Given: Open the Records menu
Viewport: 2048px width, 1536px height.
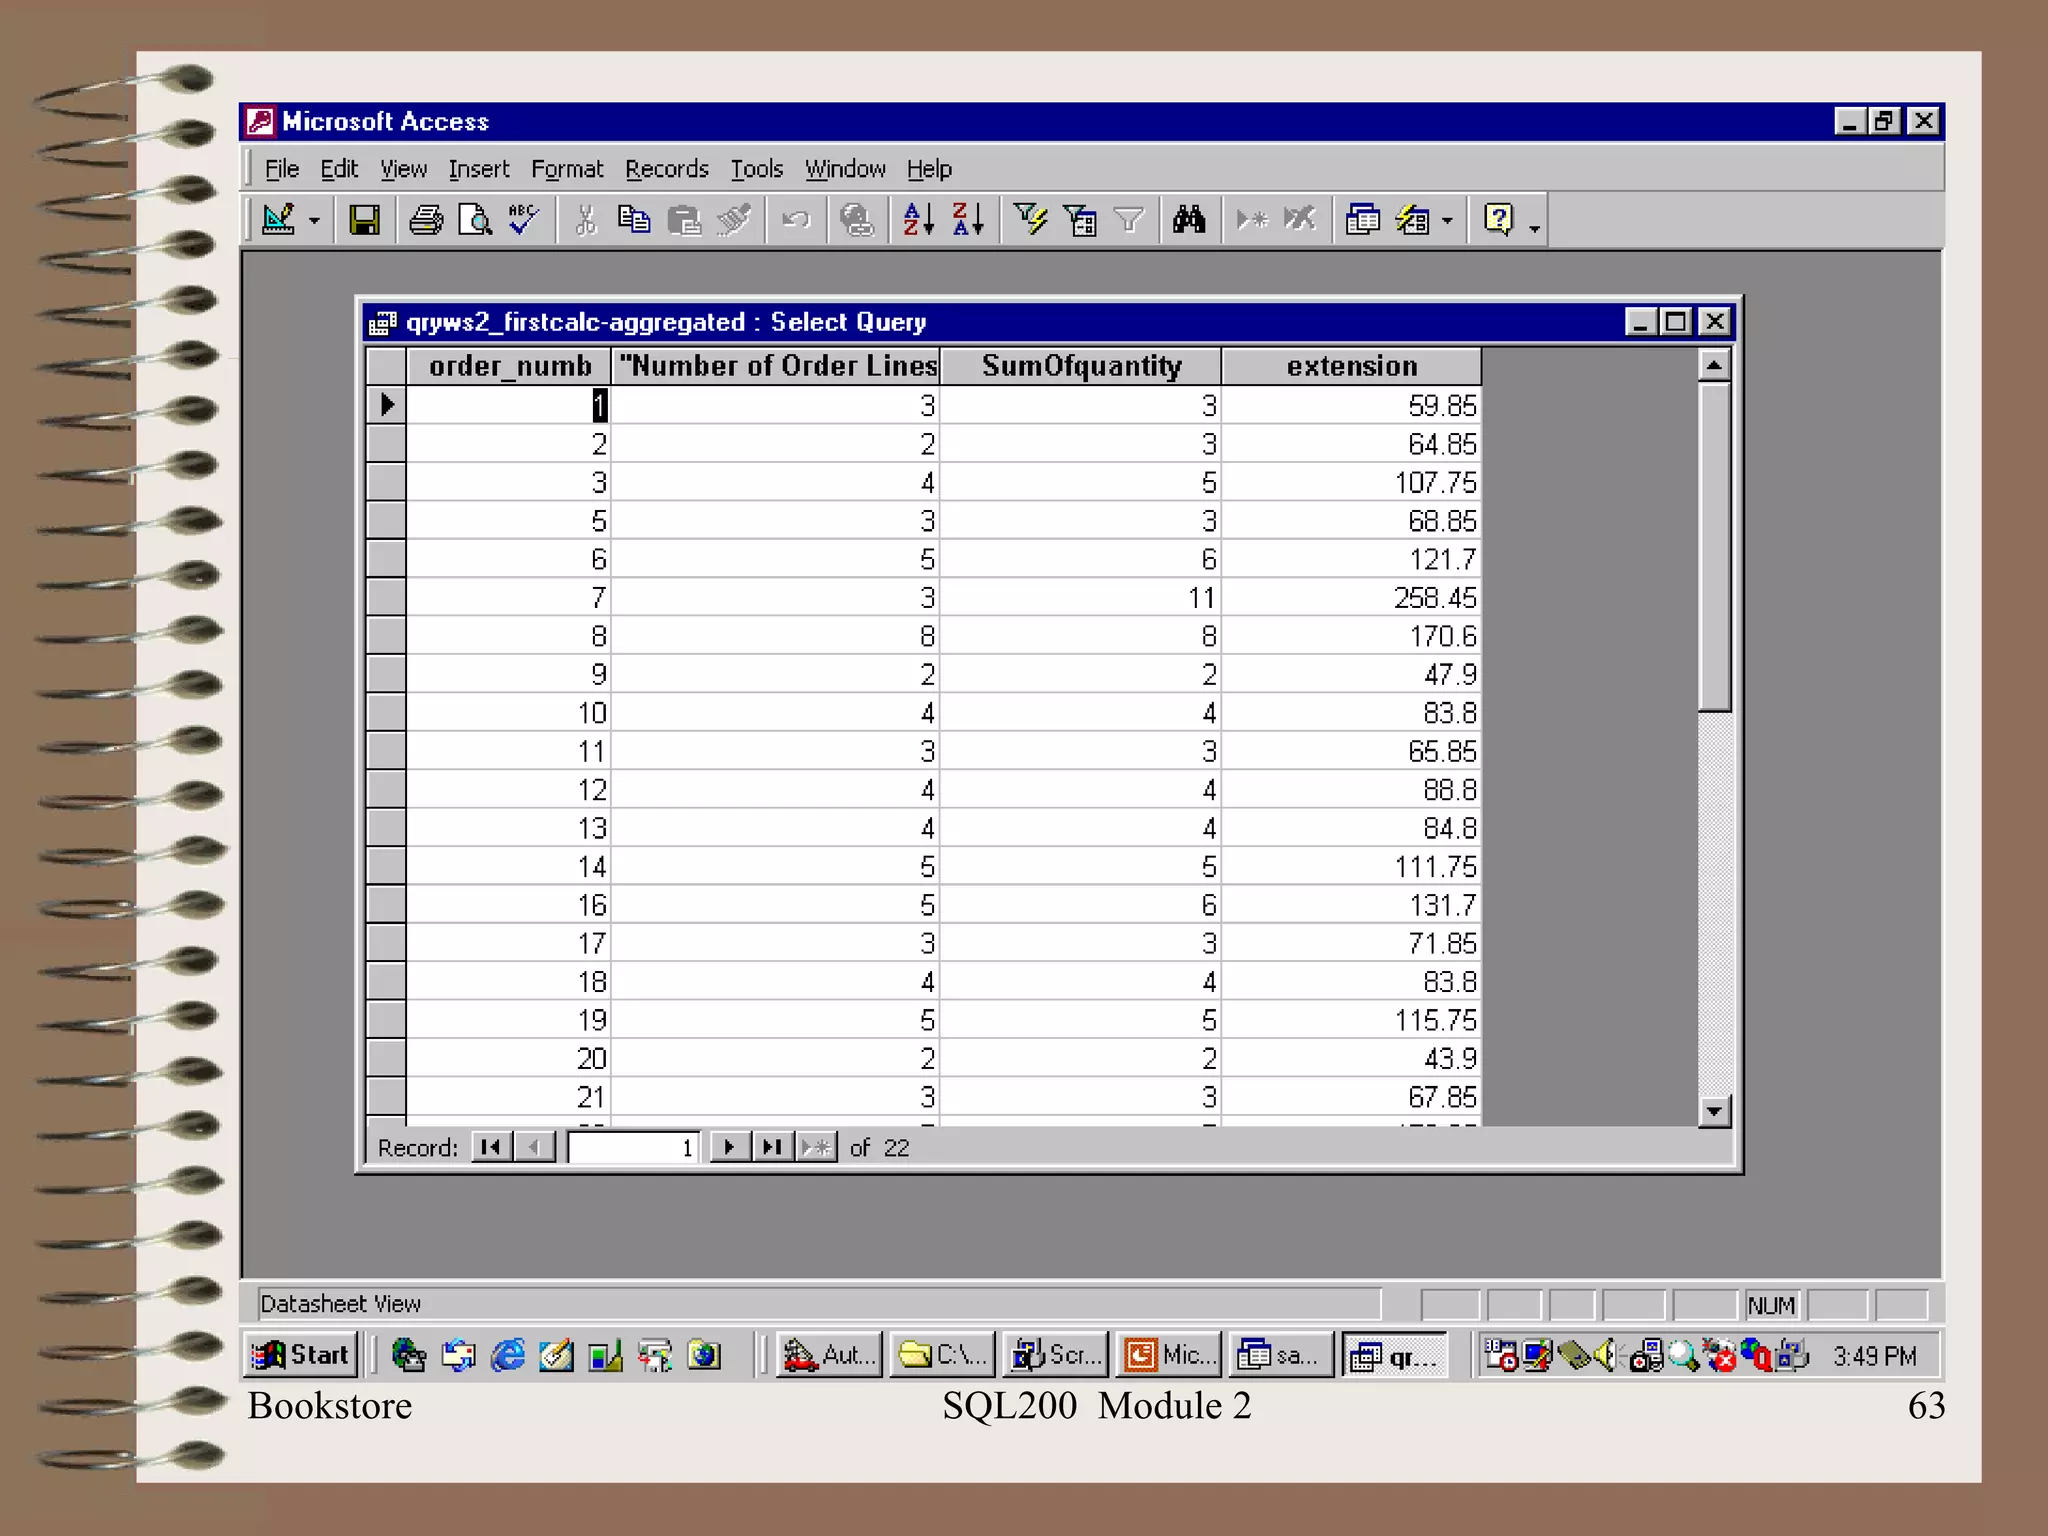Looking at the screenshot, I should (x=666, y=169).
